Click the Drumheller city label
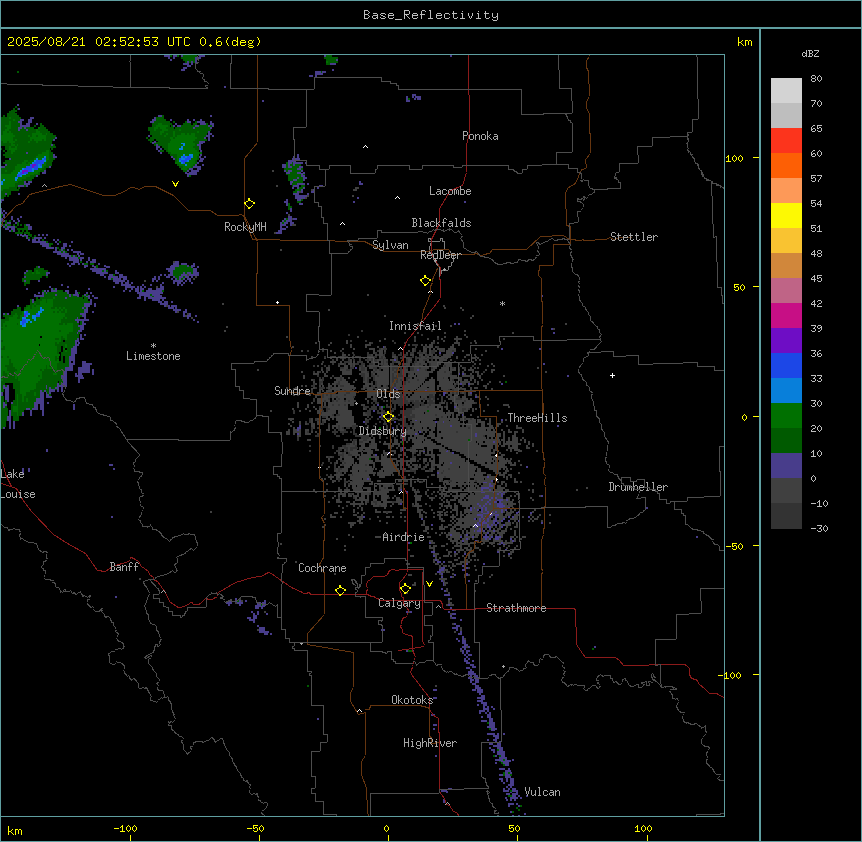Screen dimensions: 862x842 pos(638,487)
